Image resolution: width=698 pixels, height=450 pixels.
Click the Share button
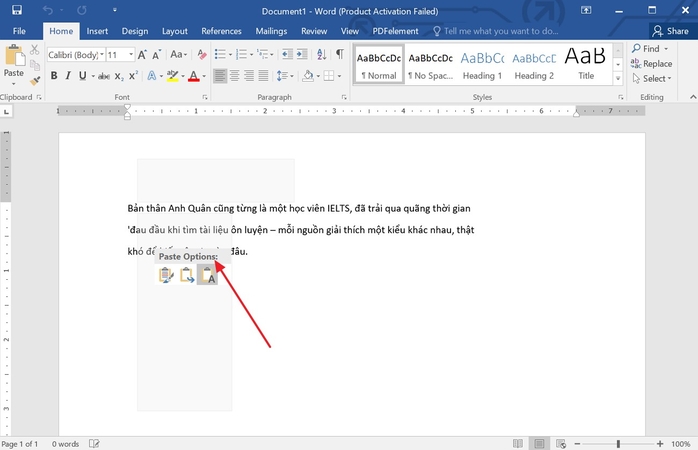click(671, 31)
